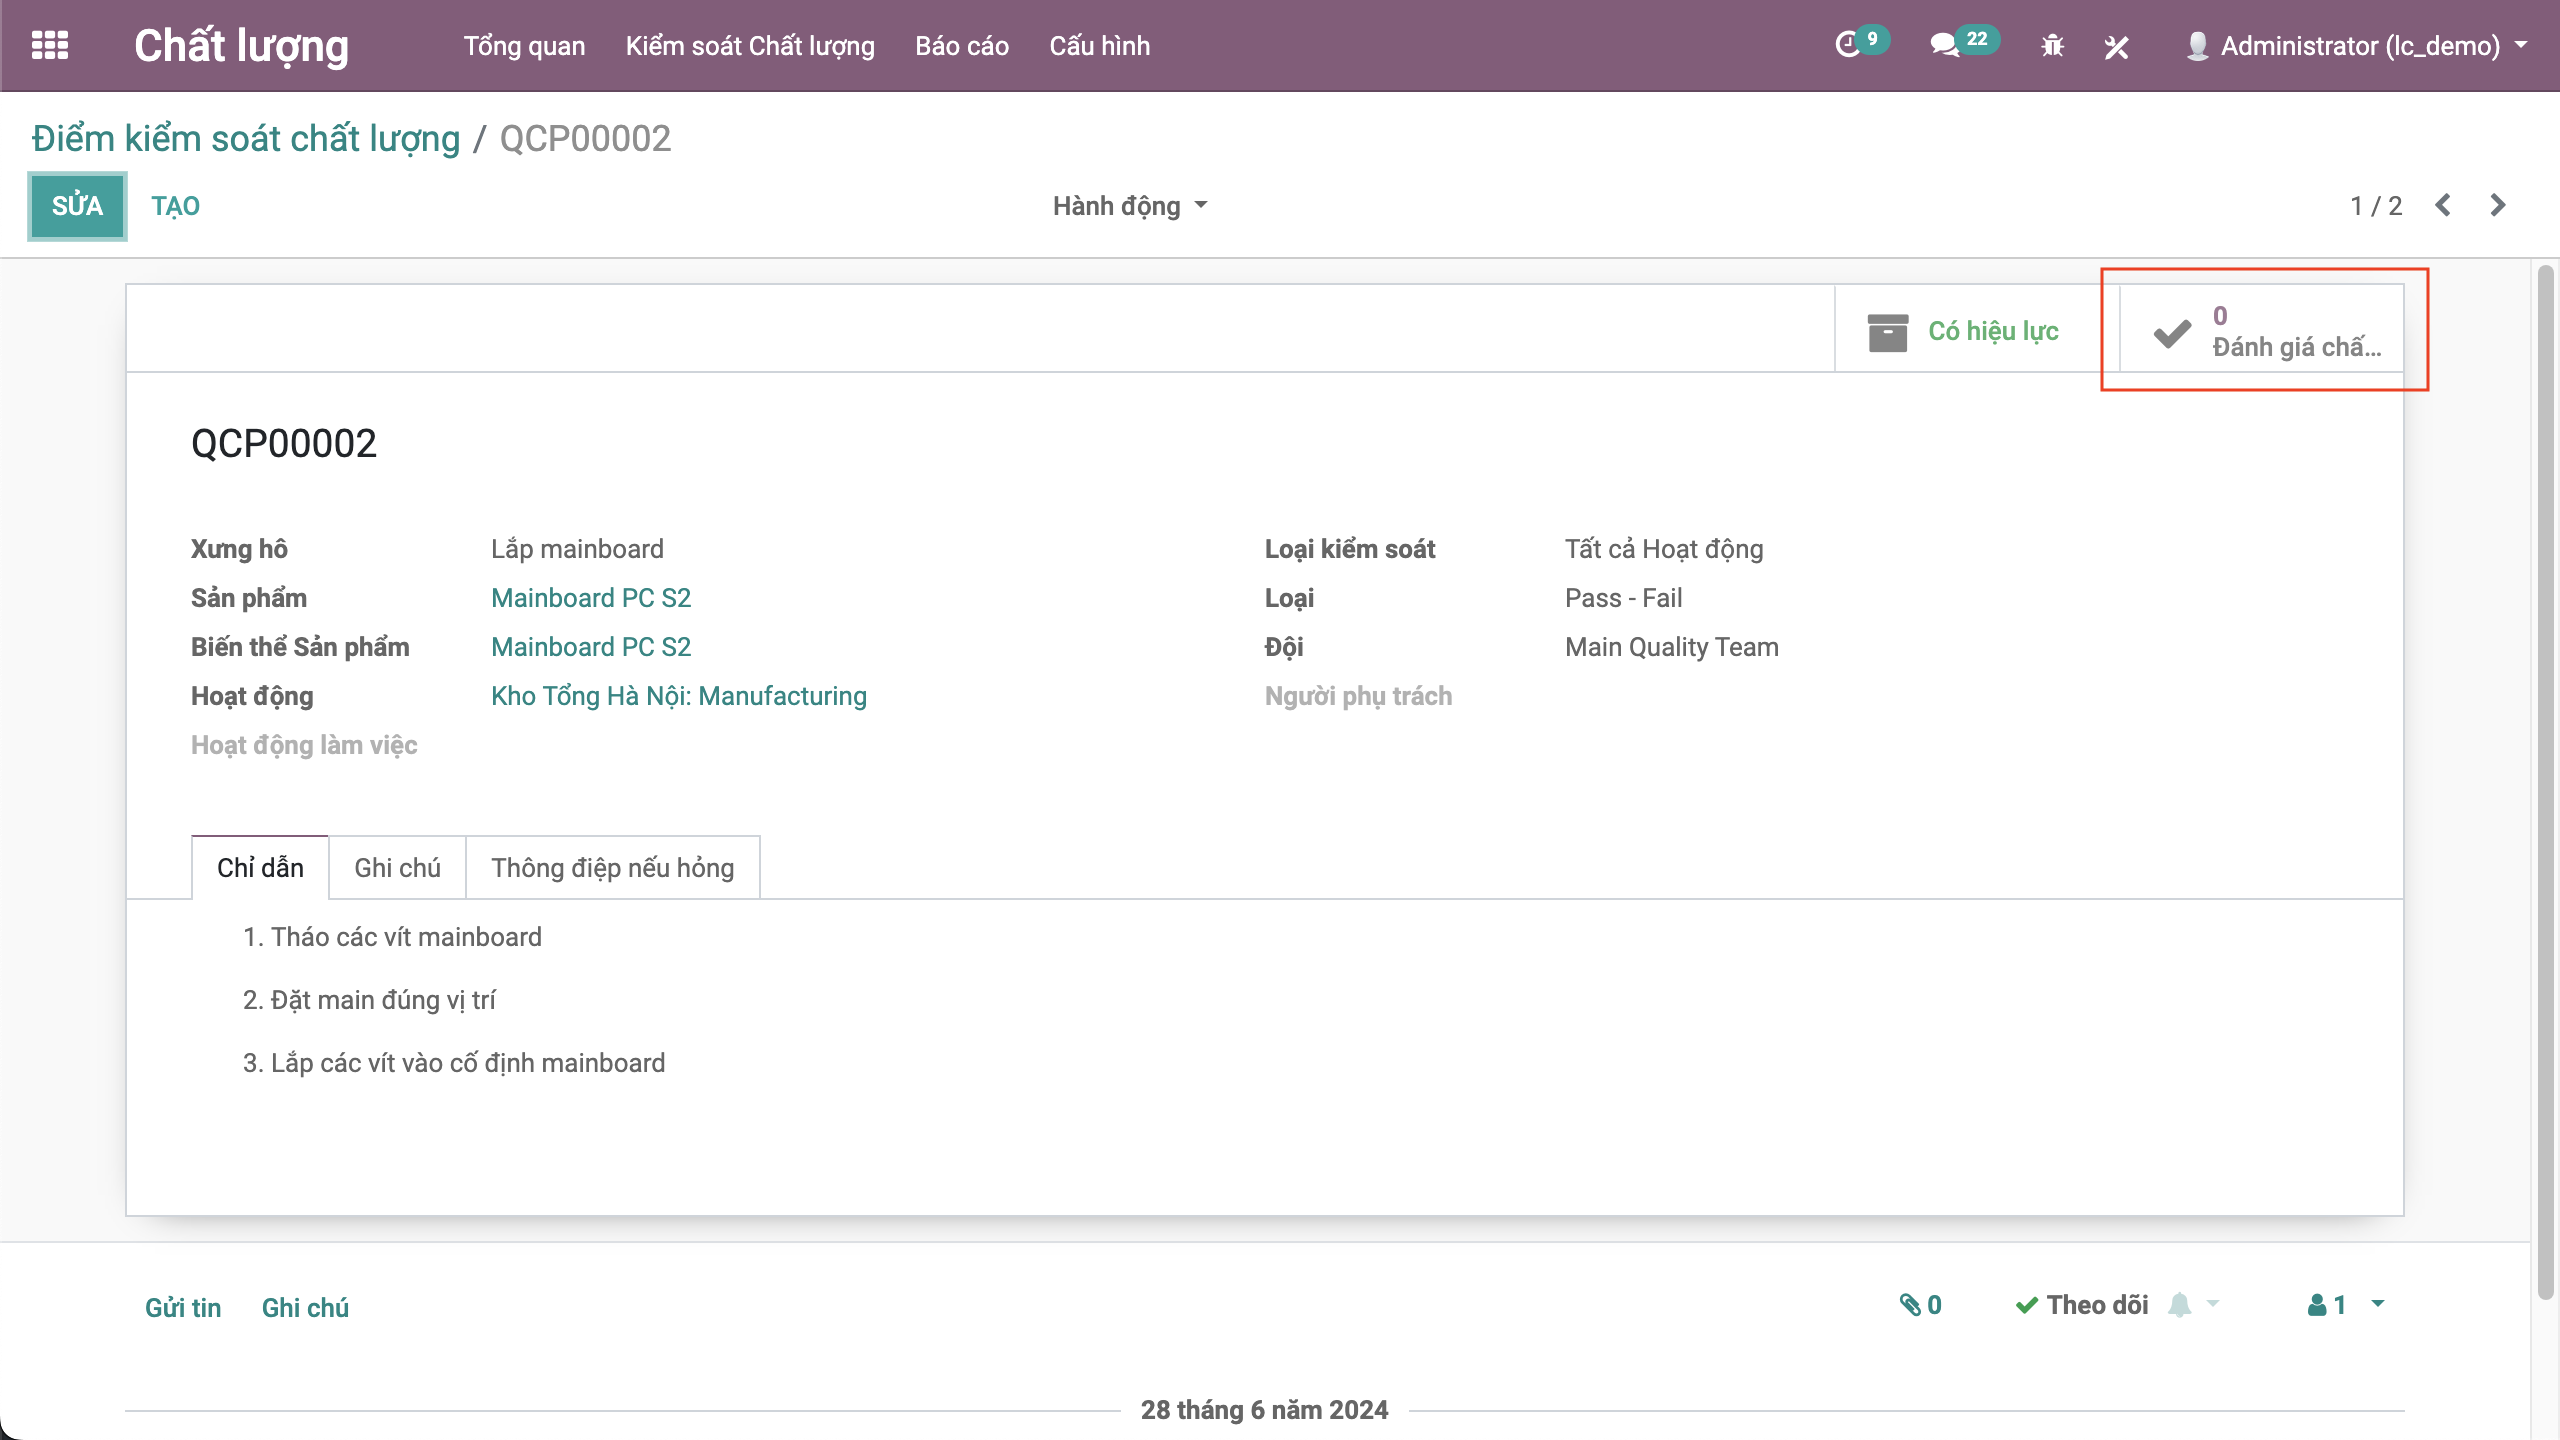Go to next record arrow
The height and width of the screenshot is (1440, 2560).
(x=2497, y=205)
